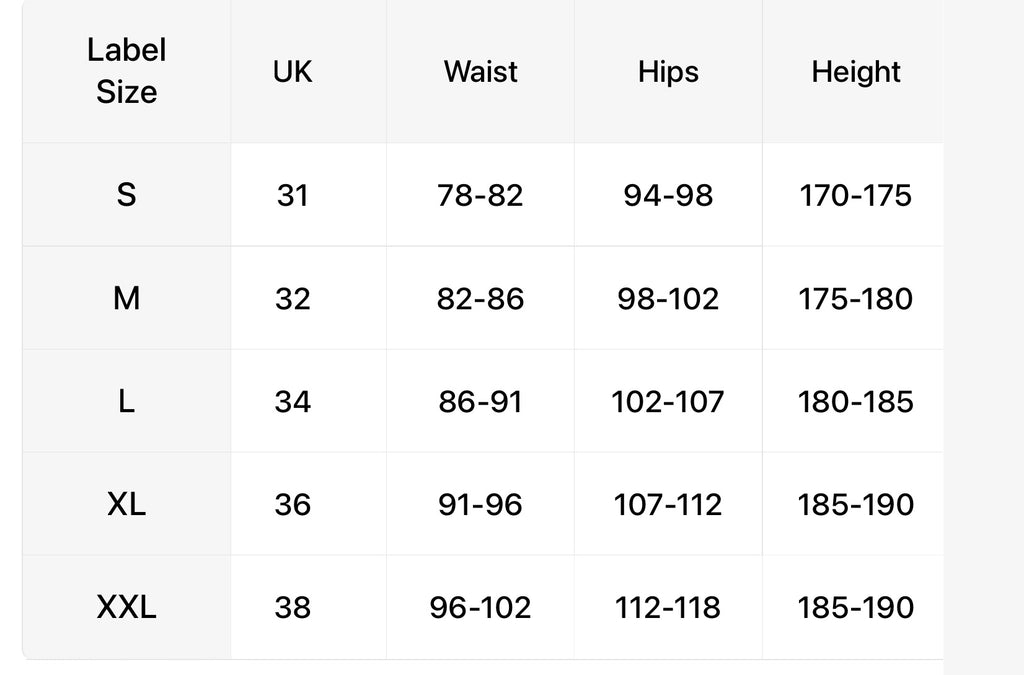
Task: Click the XL label size cell
Action: (127, 504)
